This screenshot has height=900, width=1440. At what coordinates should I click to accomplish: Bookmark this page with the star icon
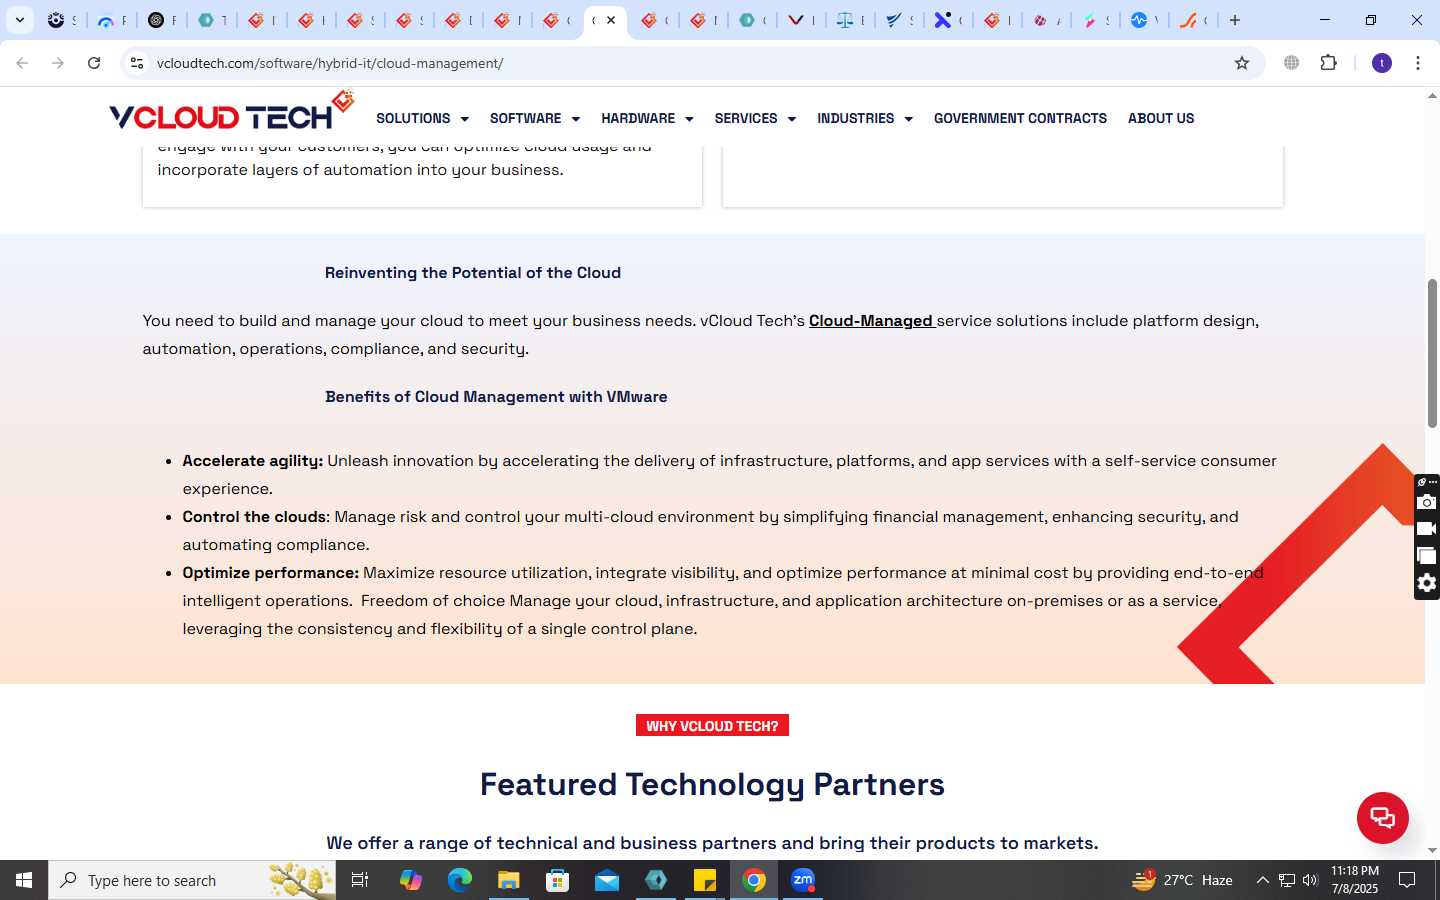point(1242,63)
